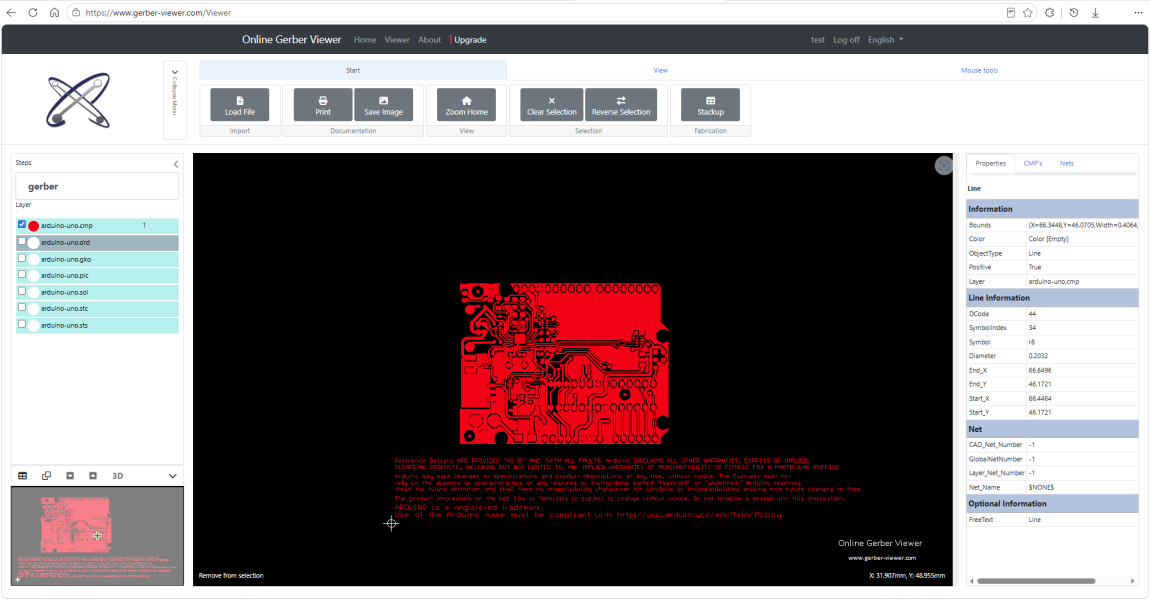Viewport: 1150px width, 600px height.
Task: Click the Net_Name value $NONE$
Action: (x=1041, y=487)
